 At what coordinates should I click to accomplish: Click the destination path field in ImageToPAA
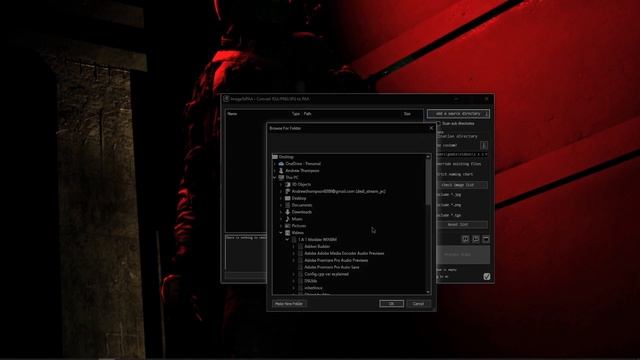462,154
